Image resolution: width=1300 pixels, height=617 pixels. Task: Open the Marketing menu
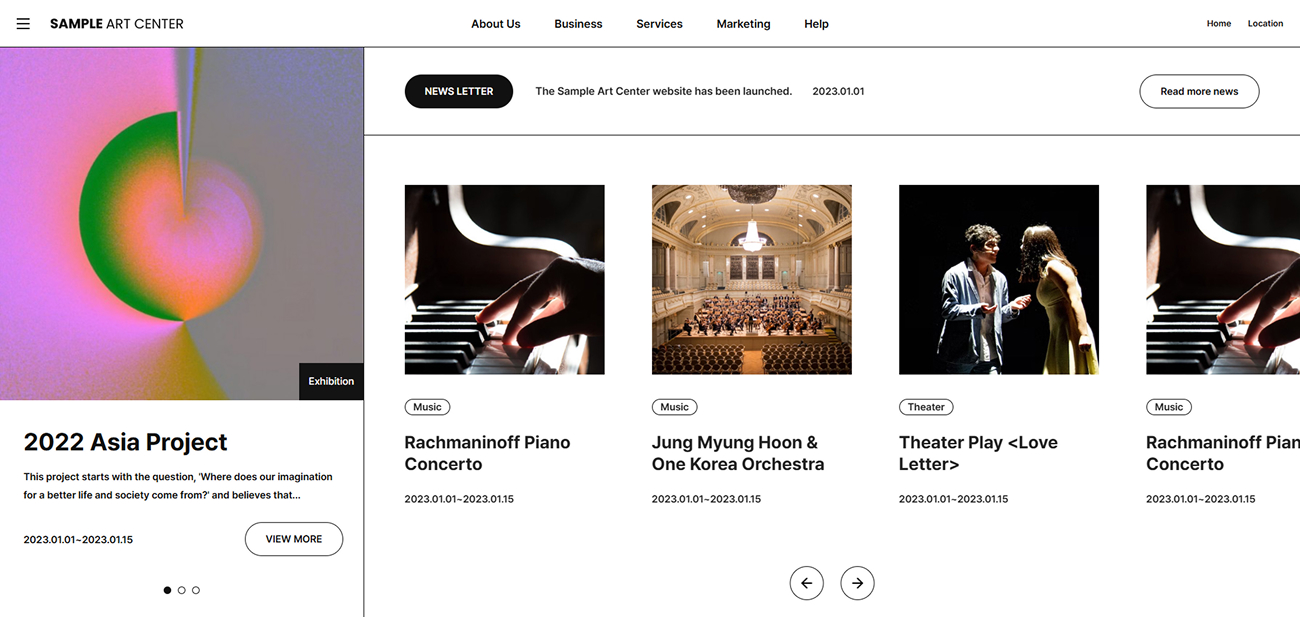point(743,23)
